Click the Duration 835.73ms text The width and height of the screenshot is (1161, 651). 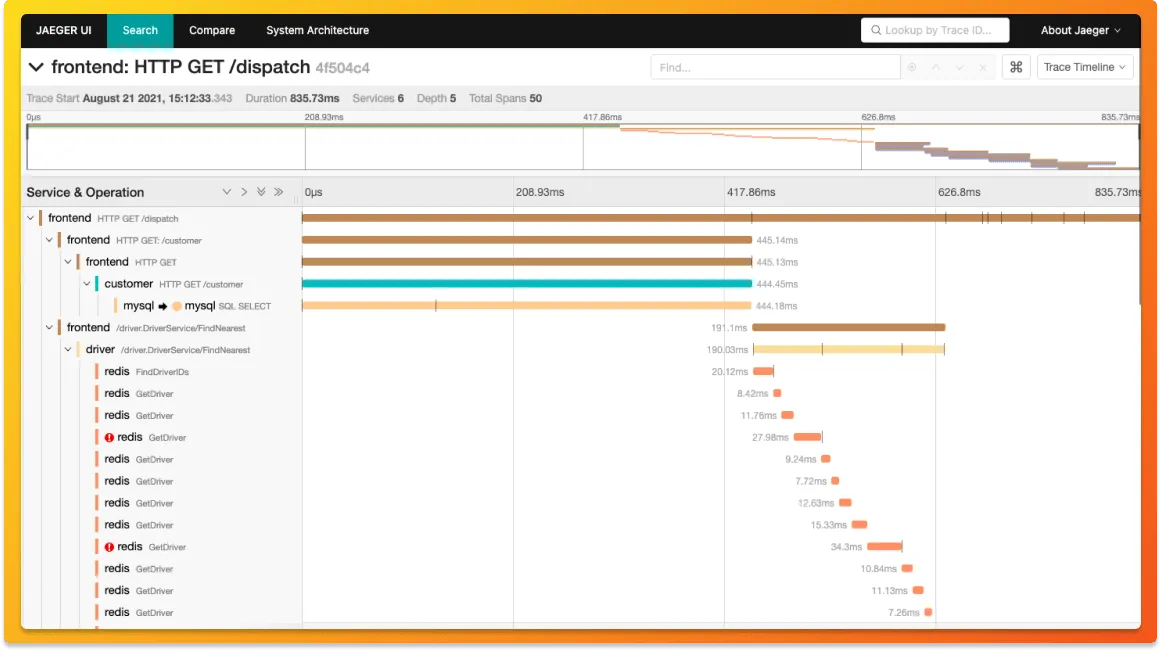pyautogui.click(x=292, y=99)
